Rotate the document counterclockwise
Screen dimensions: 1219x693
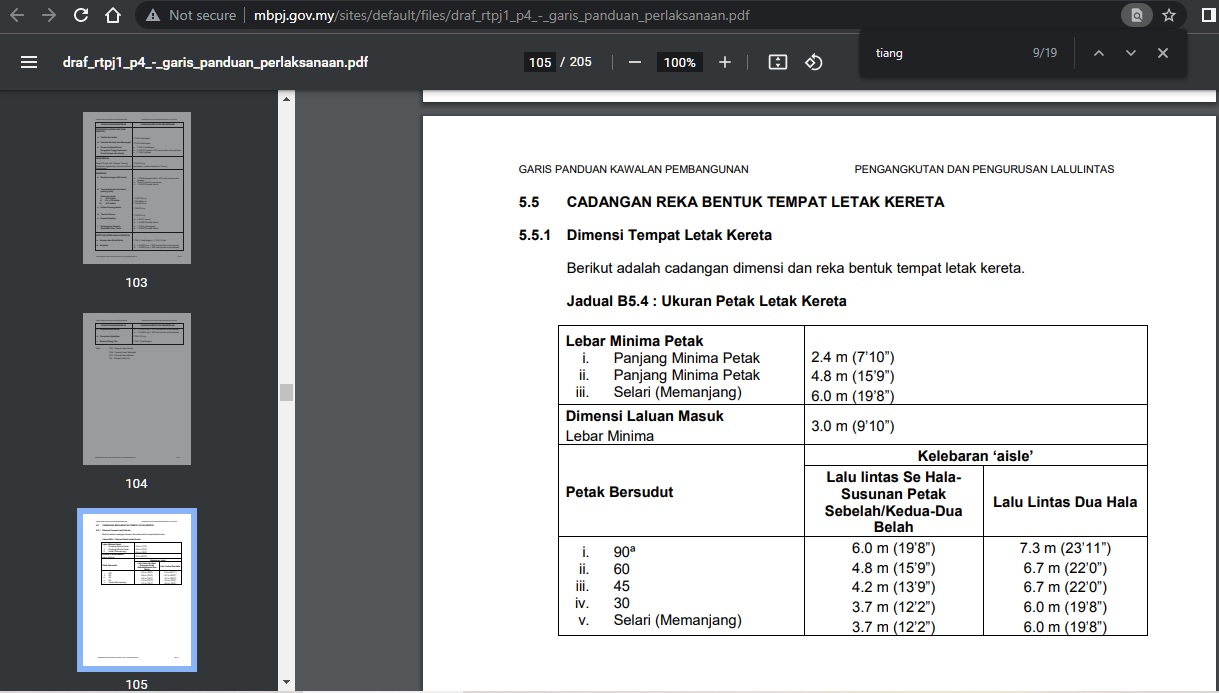click(x=814, y=62)
